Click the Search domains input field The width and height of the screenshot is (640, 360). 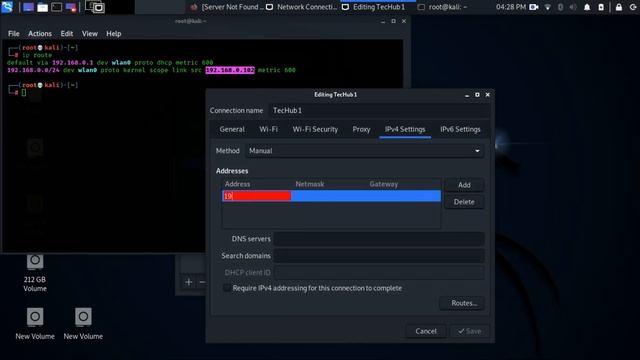pos(379,256)
